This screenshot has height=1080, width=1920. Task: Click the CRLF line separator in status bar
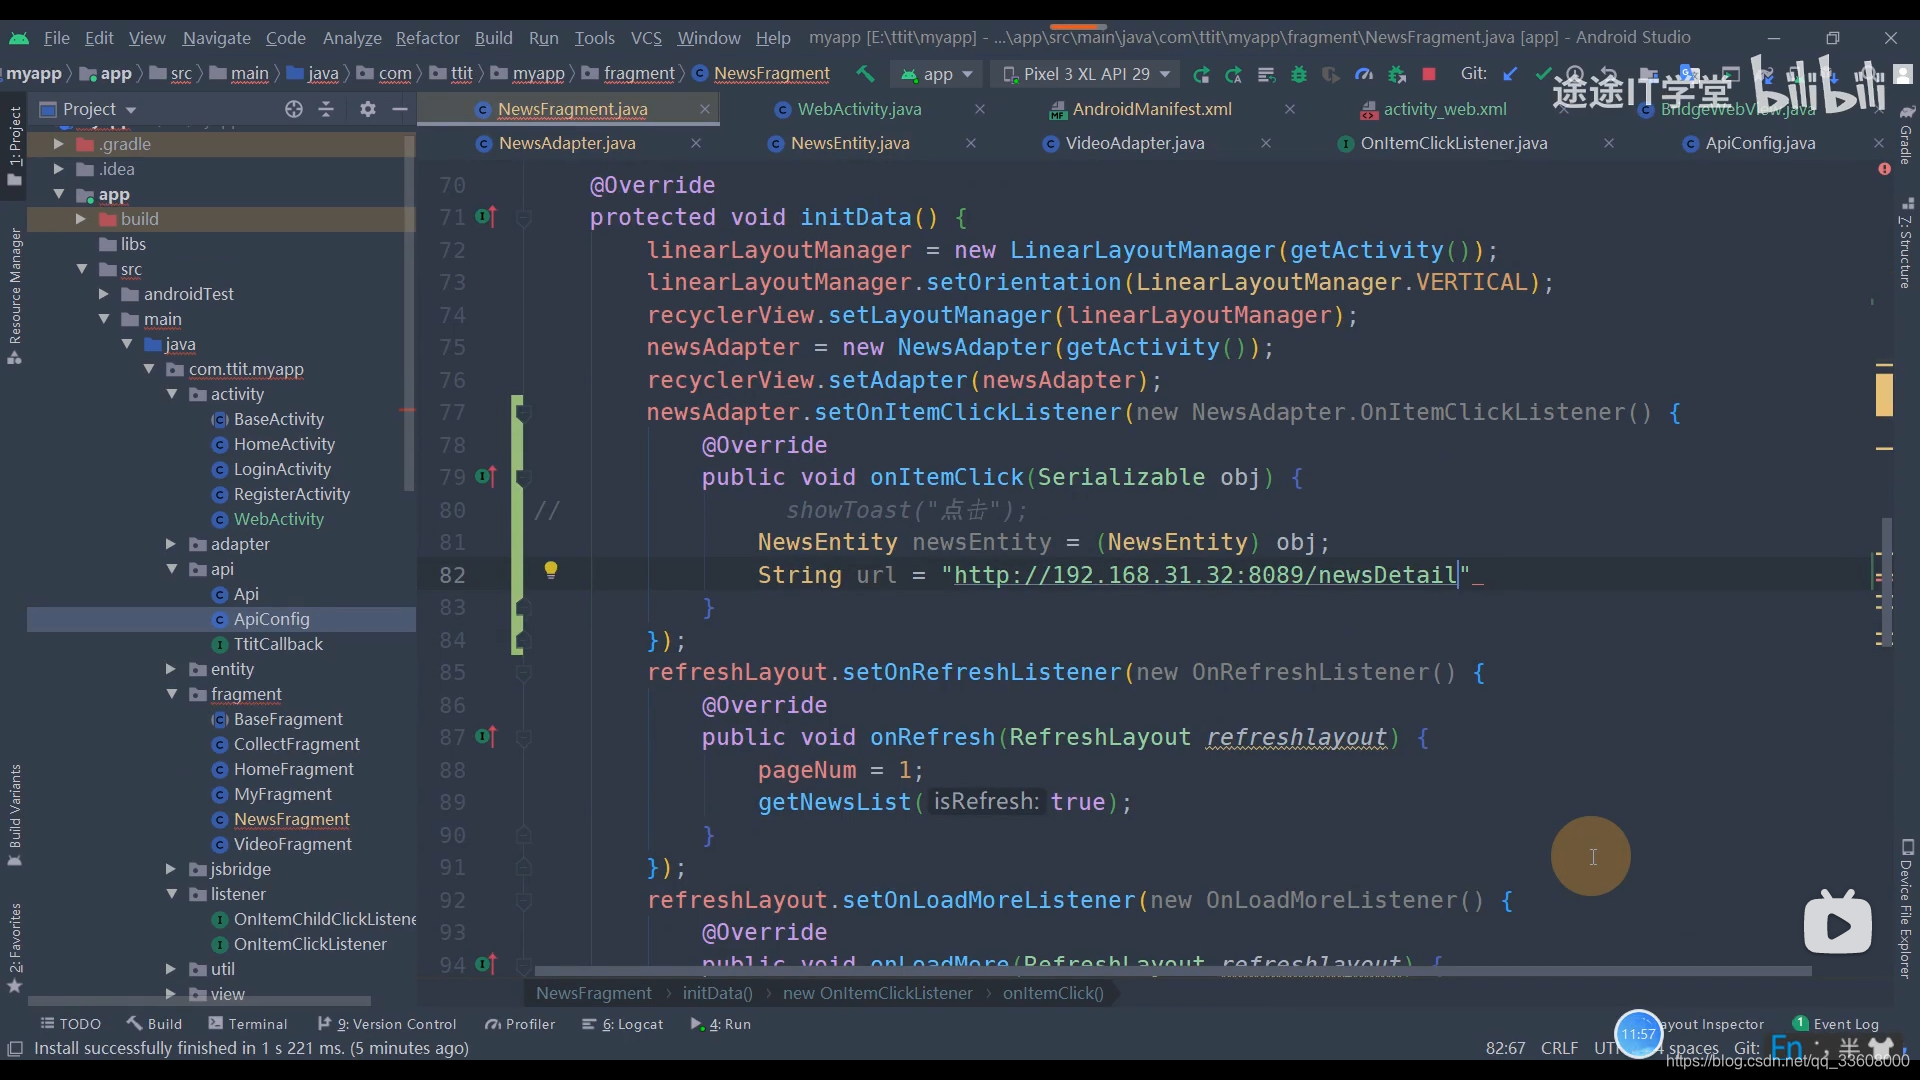[1559, 1048]
